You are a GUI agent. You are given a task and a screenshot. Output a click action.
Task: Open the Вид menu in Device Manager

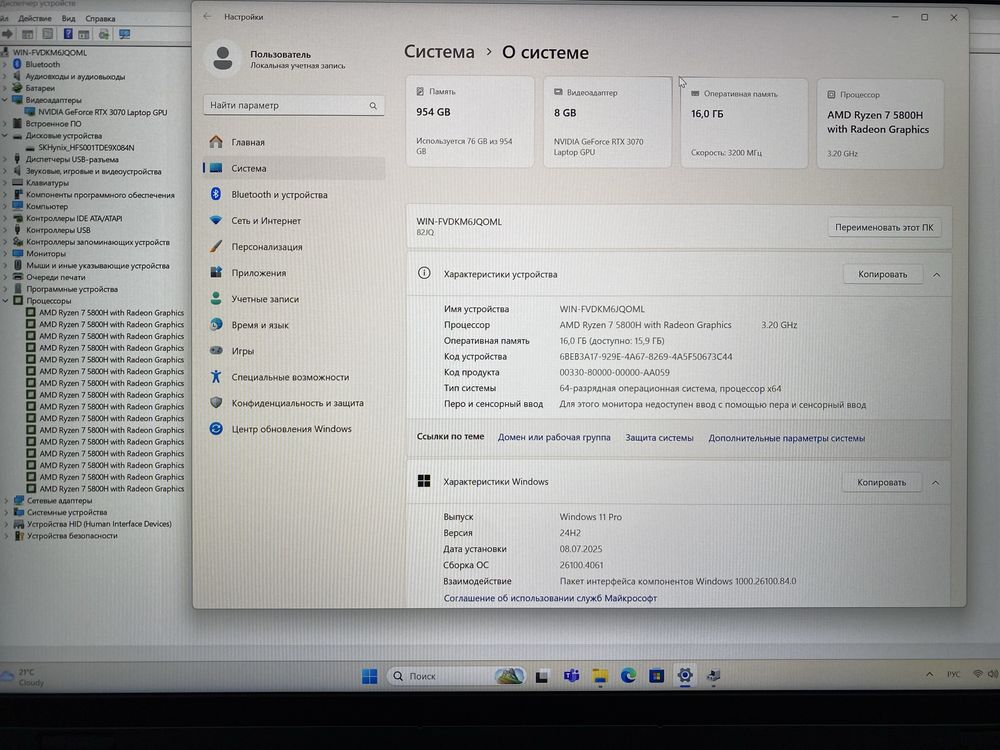point(68,18)
